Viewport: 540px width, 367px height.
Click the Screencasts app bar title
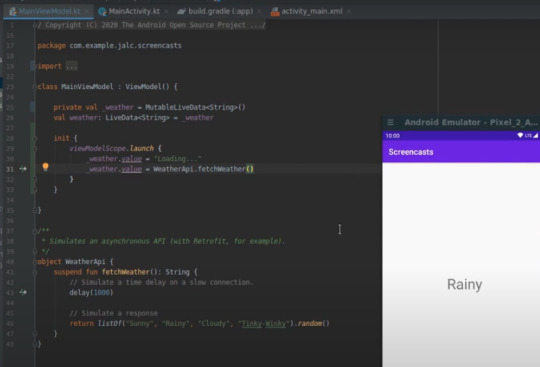coord(411,152)
